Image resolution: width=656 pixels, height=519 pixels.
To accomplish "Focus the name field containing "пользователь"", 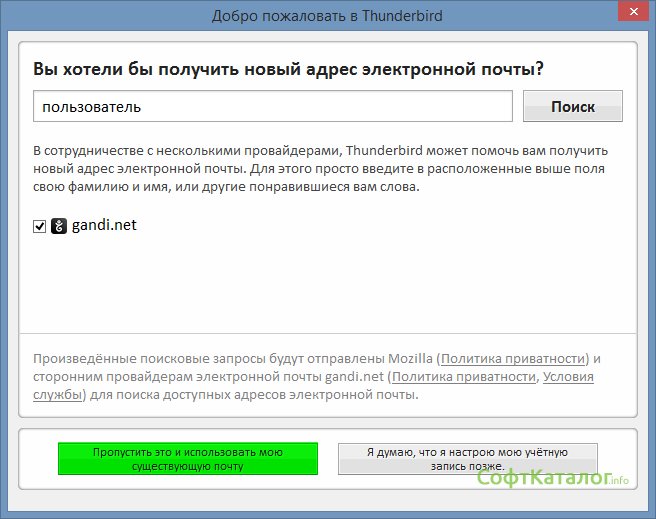I will coord(272,106).
